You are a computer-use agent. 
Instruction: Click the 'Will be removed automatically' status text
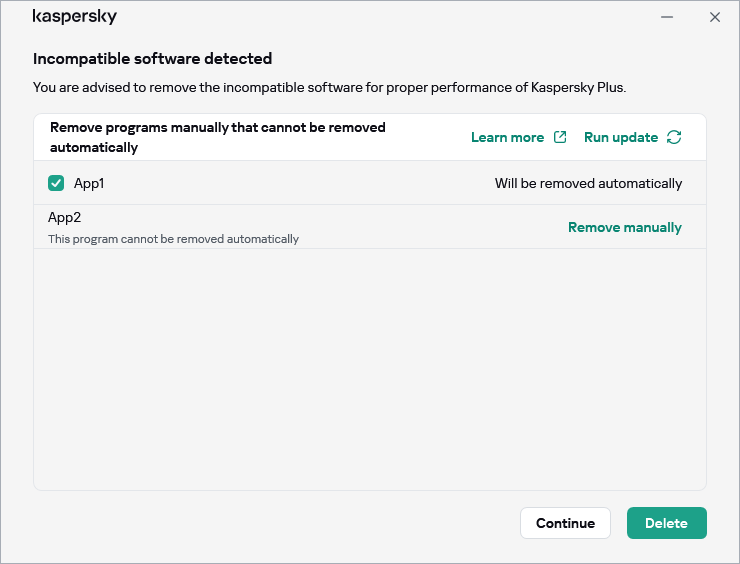point(588,183)
